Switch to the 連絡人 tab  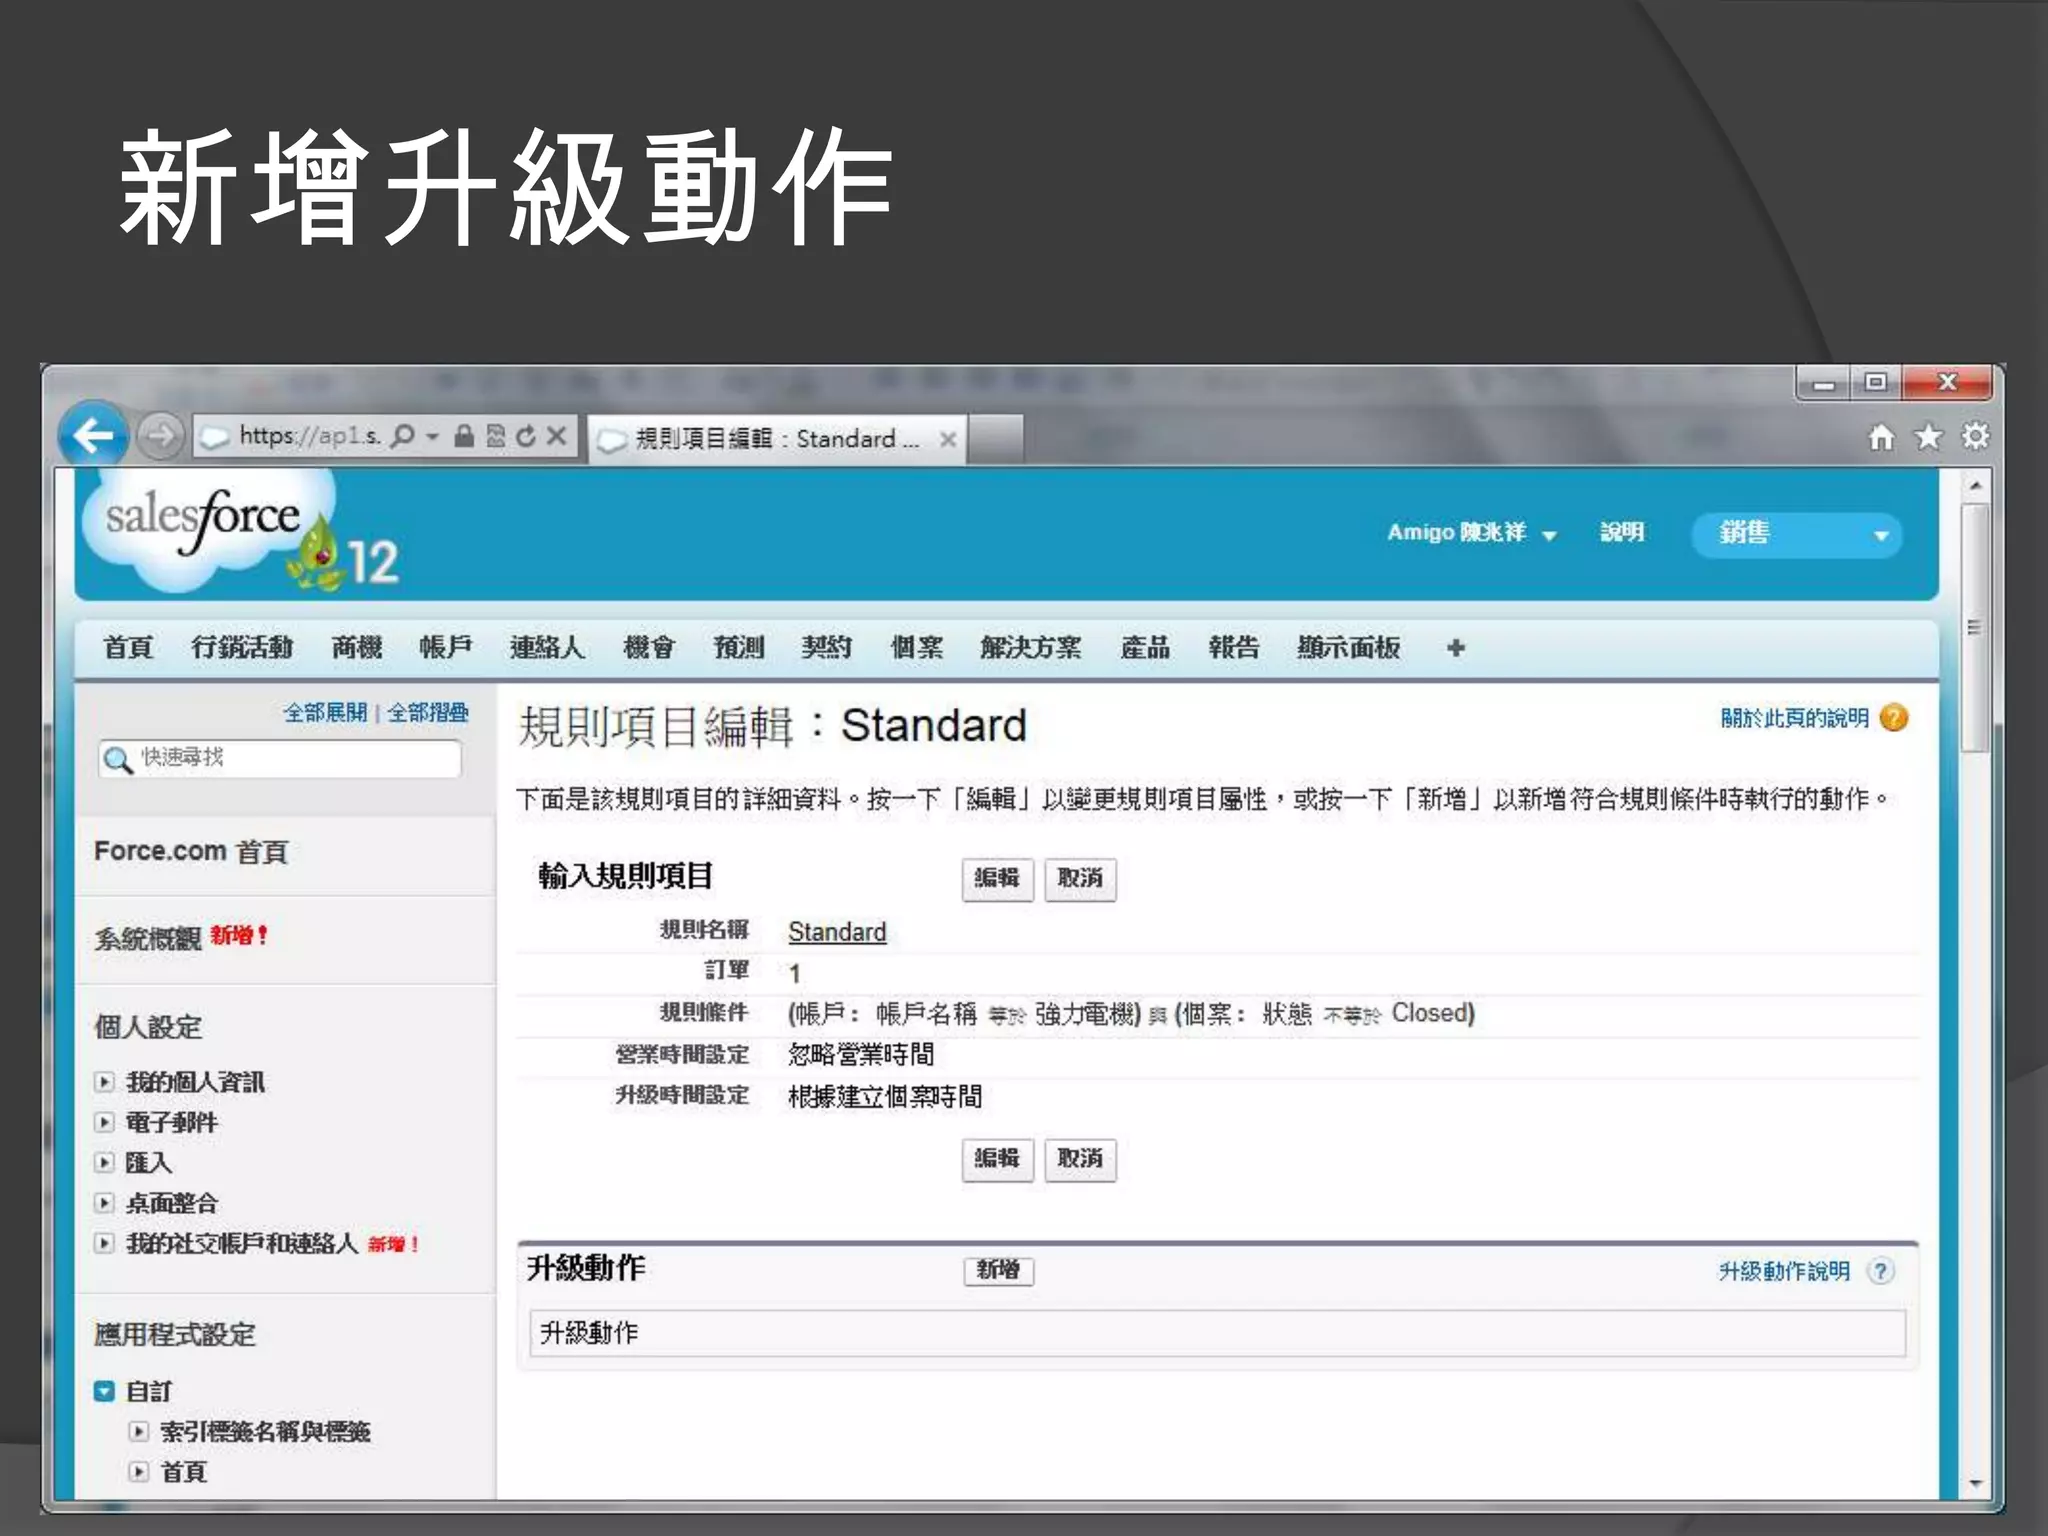[x=547, y=648]
